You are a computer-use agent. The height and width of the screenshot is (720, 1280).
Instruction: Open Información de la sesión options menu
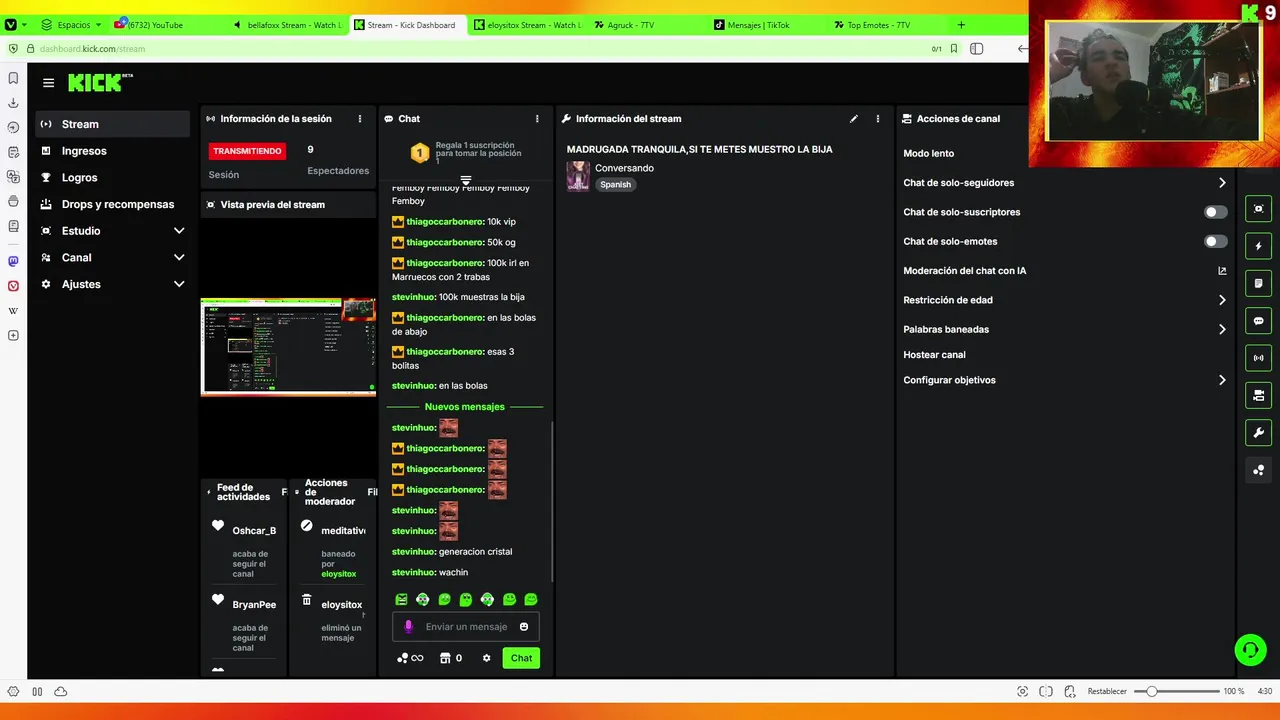(360, 118)
